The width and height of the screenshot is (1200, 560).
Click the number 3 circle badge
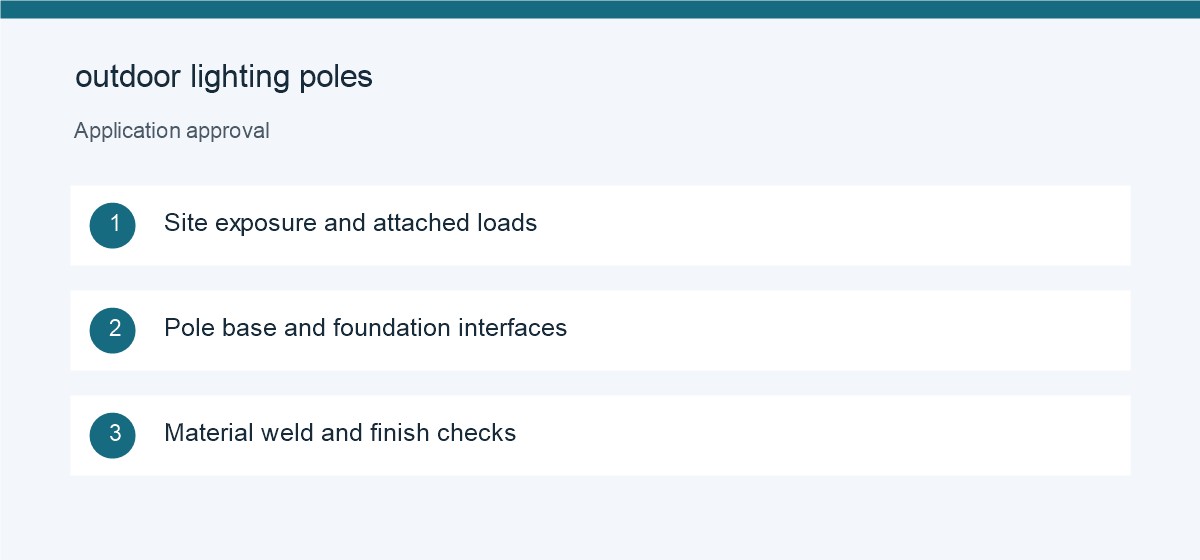(x=112, y=435)
